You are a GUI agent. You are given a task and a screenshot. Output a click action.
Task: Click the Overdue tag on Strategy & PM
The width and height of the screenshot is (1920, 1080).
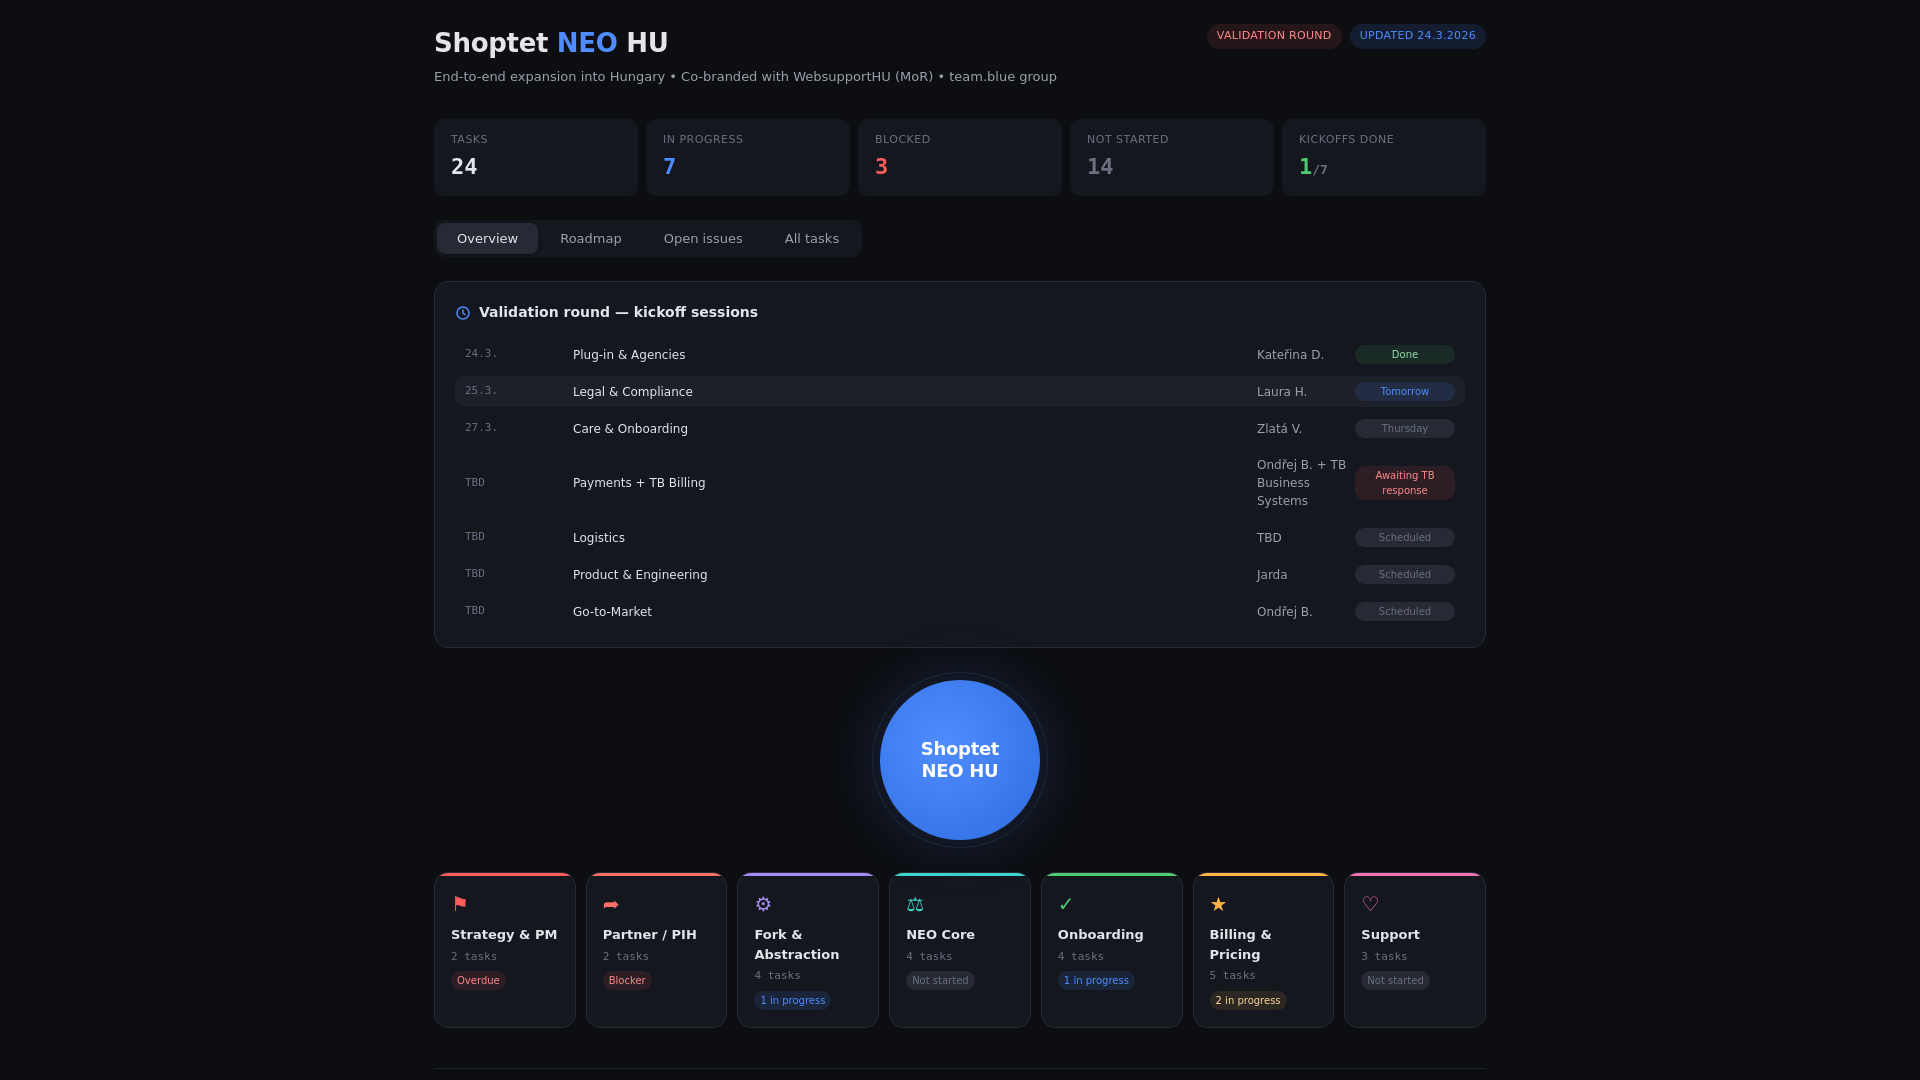click(478, 981)
